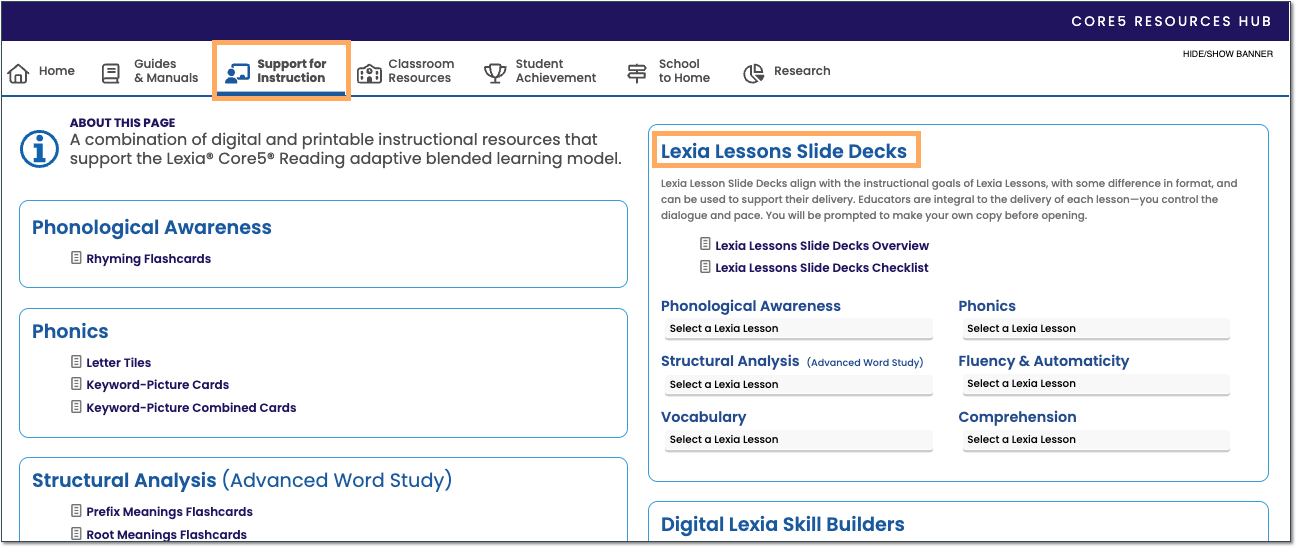Click the Student Achievement trophy icon
The width and height of the screenshot is (1296, 547).
coord(495,73)
